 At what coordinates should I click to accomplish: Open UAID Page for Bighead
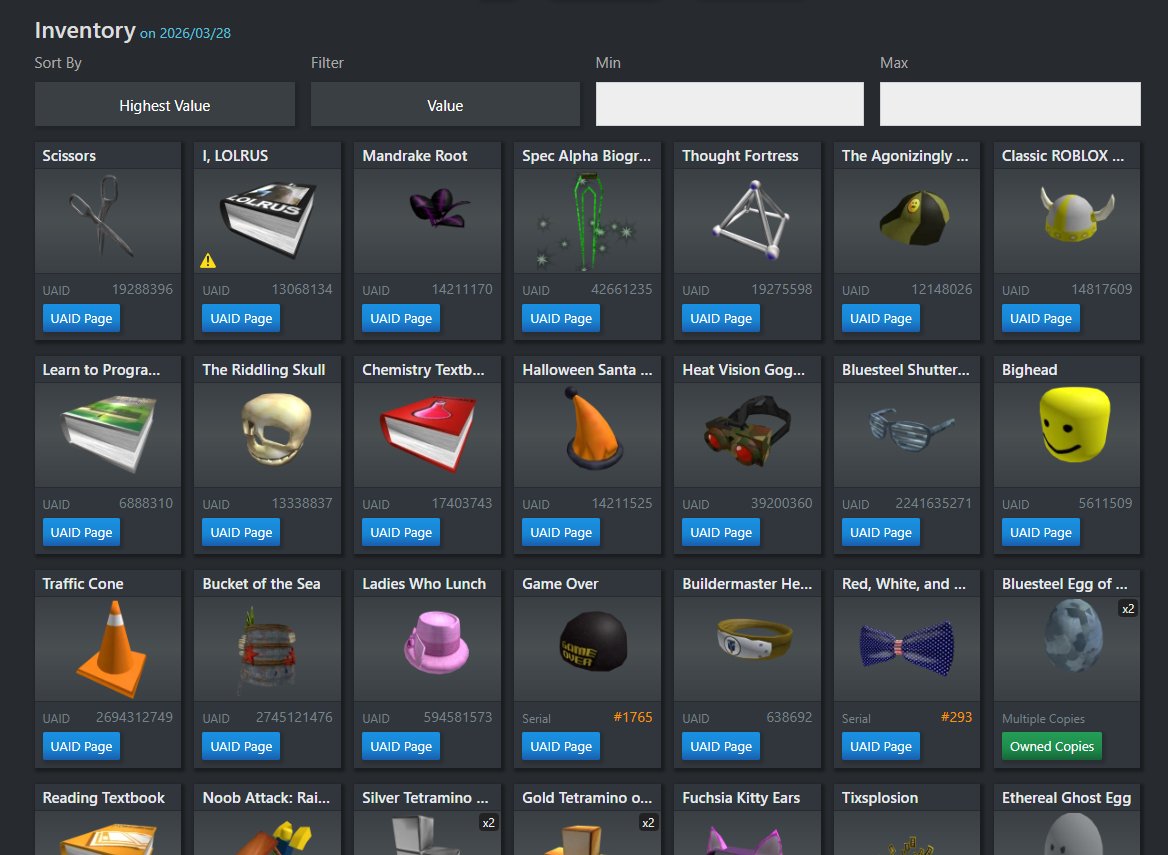[1041, 532]
